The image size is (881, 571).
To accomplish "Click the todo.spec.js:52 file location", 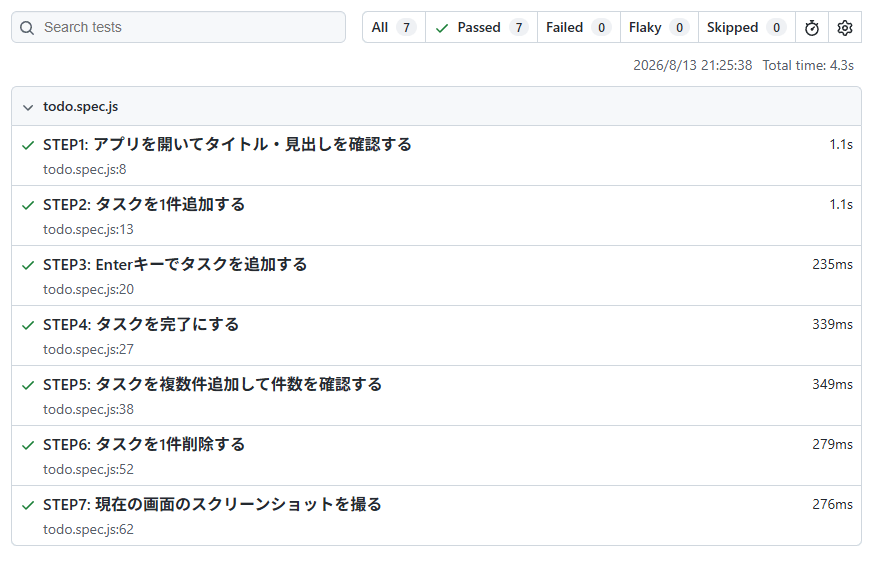I will [x=88, y=470].
